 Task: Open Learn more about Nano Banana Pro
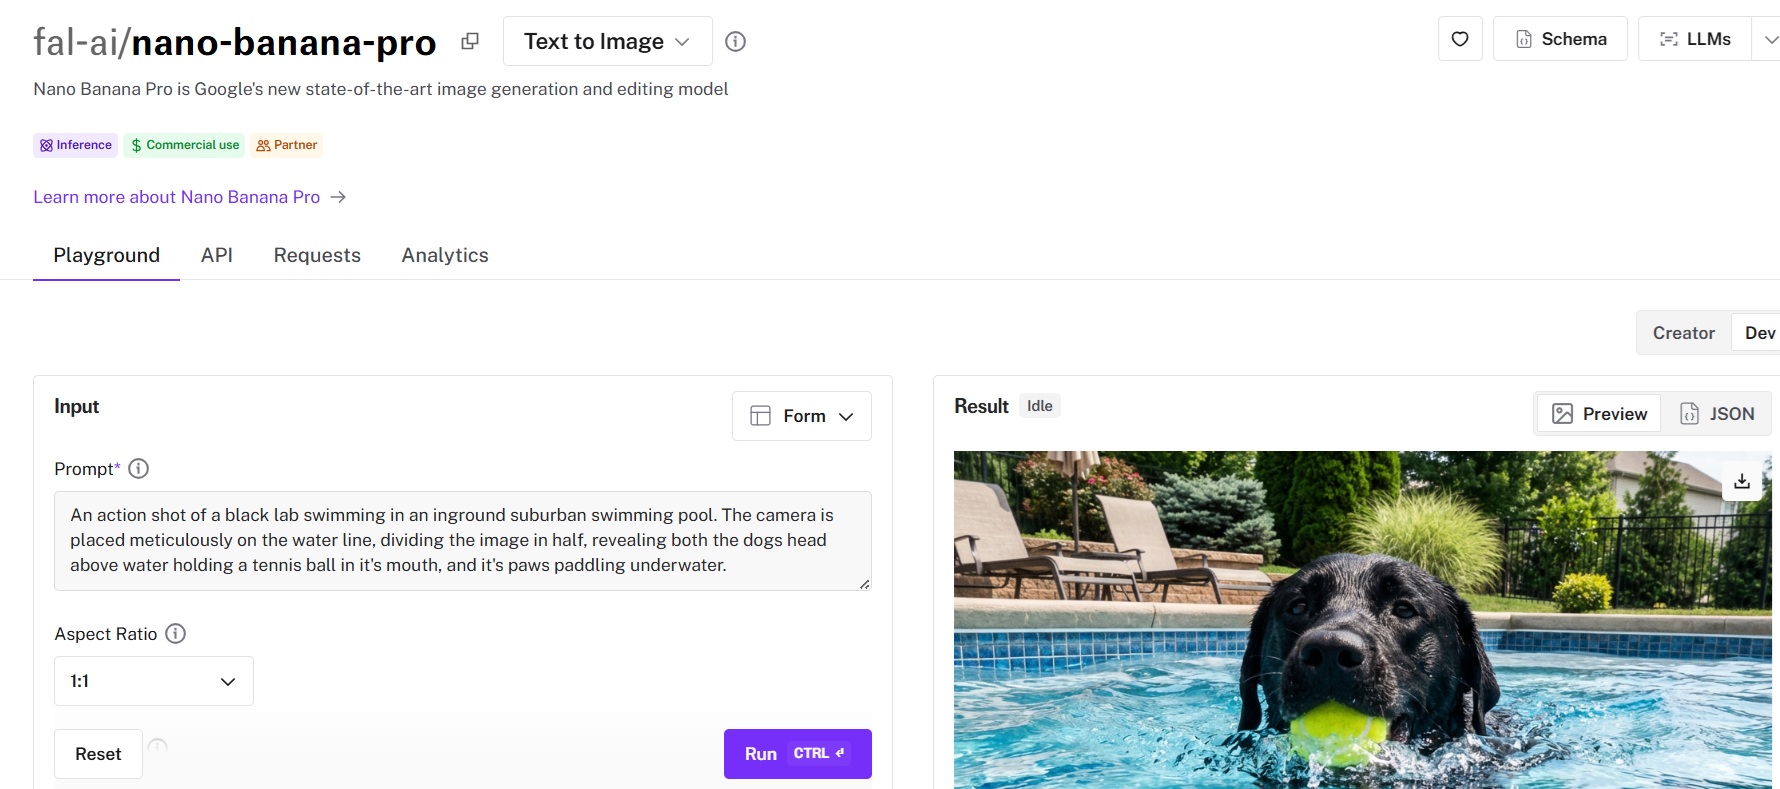tap(176, 197)
